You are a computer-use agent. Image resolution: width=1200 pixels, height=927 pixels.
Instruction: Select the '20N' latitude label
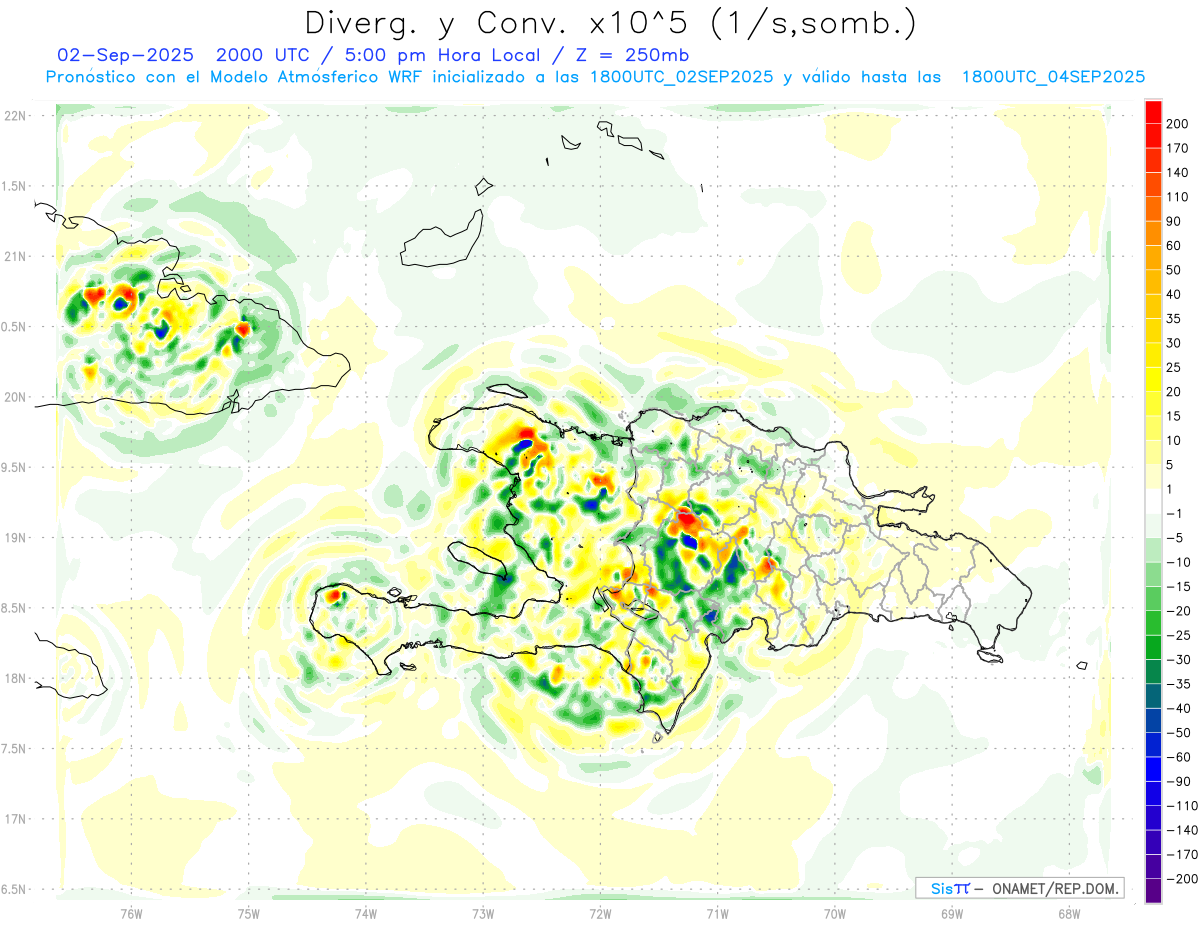pyautogui.click(x=15, y=397)
